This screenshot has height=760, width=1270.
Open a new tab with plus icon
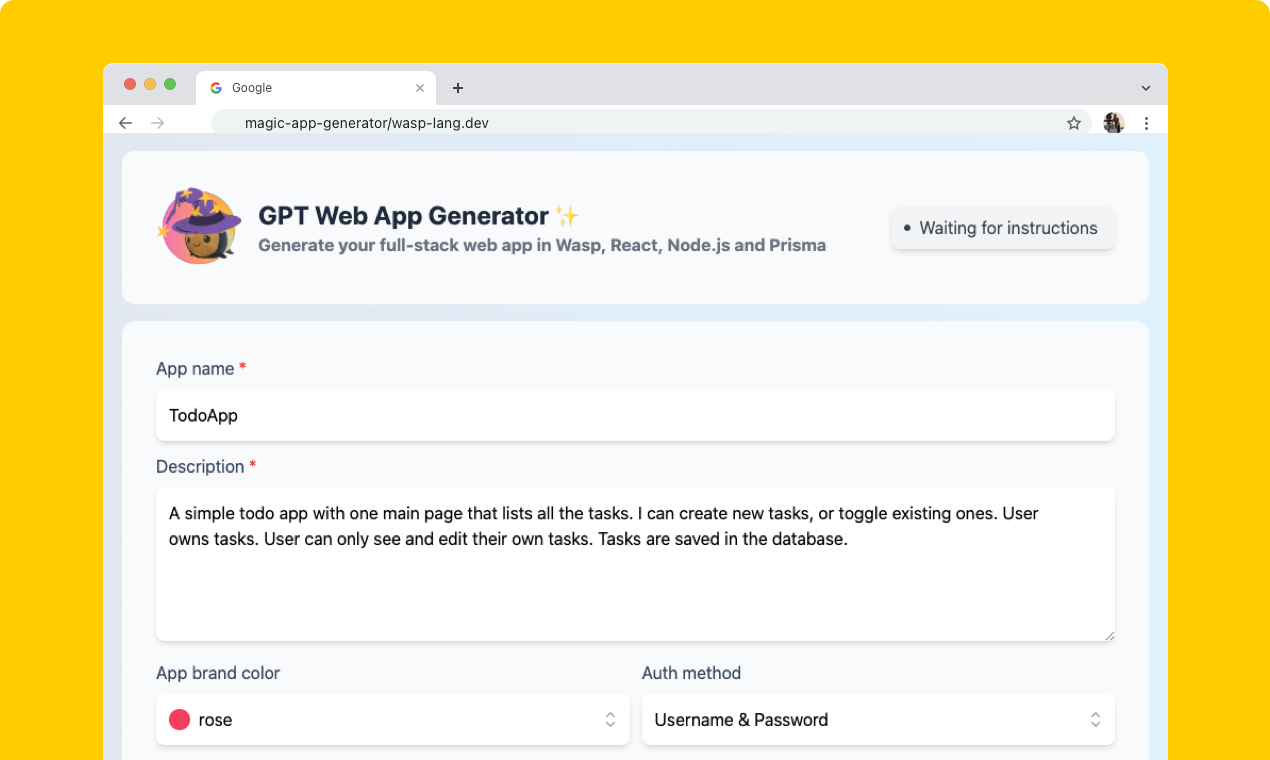click(x=458, y=88)
